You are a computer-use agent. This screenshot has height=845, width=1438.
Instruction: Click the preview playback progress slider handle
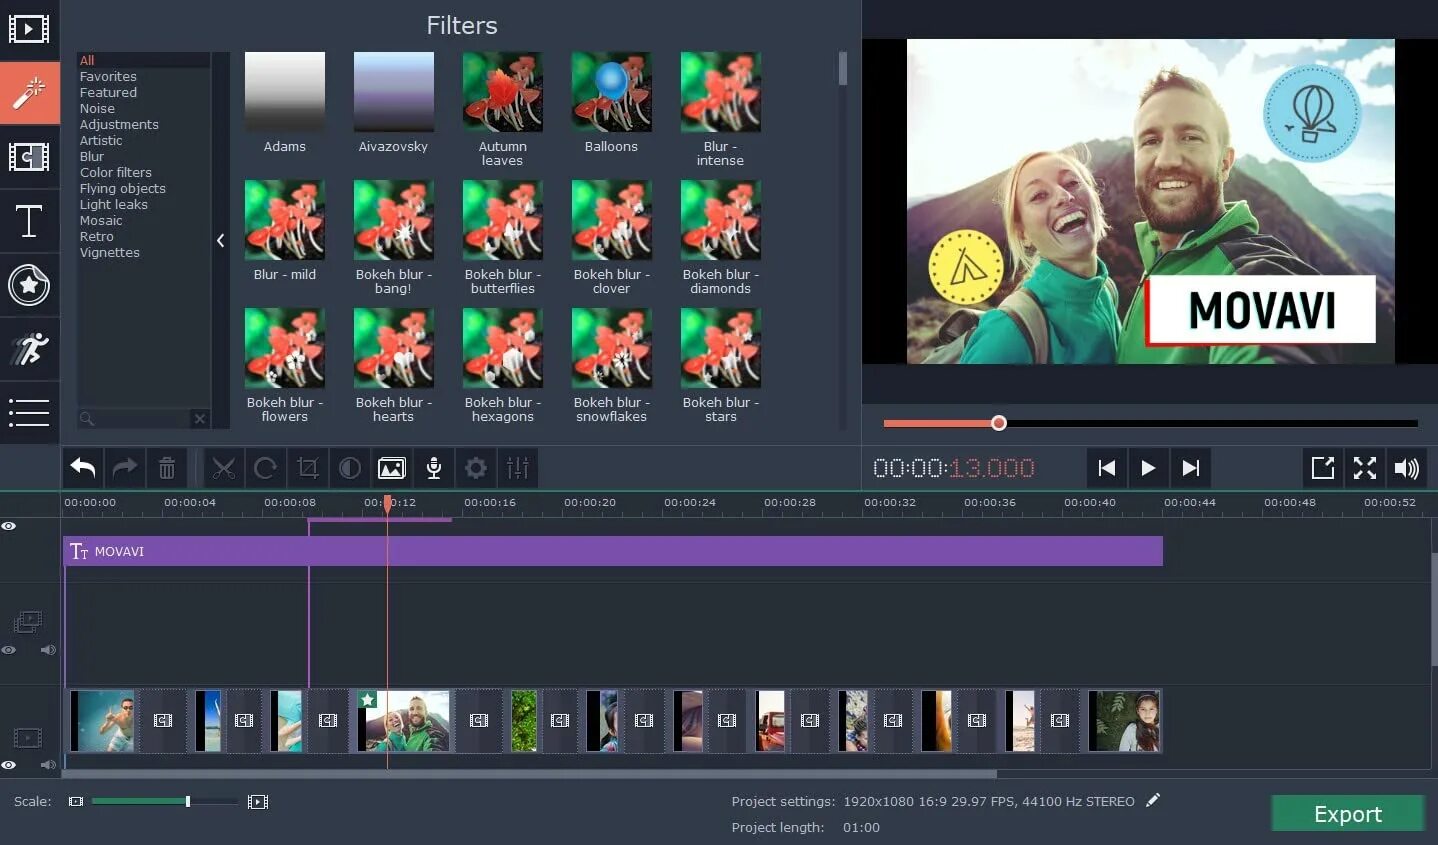pyautogui.click(x=998, y=423)
